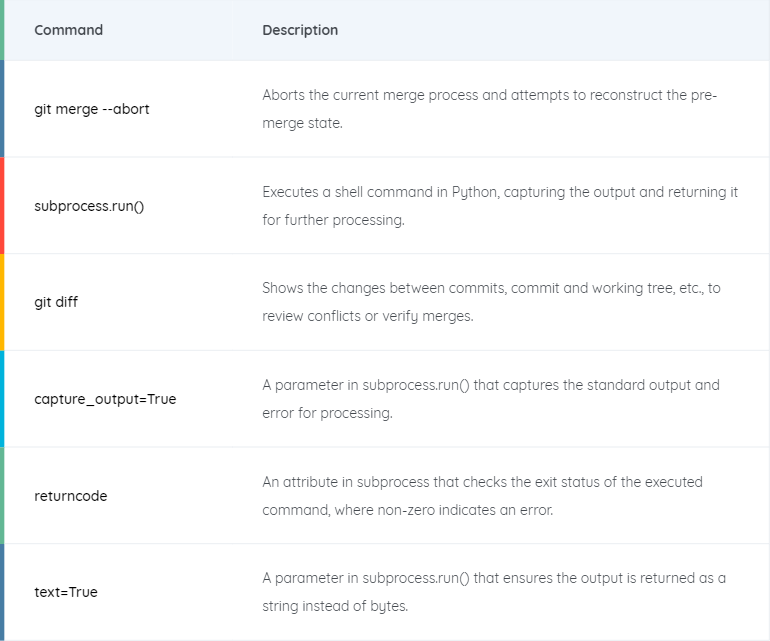The height and width of the screenshot is (641, 770).
Task: Click the text=True command cell
Action: (x=66, y=592)
